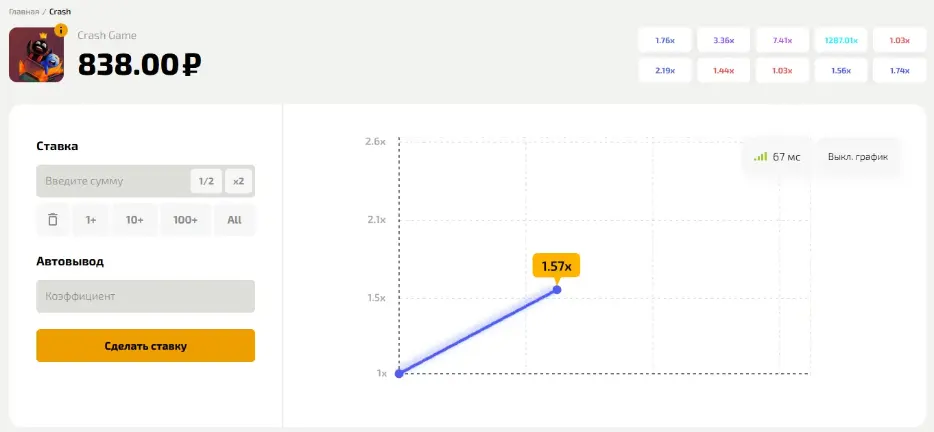Select the 2.19x history result
This screenshot has height=432, width=934.
coord(665,70)
